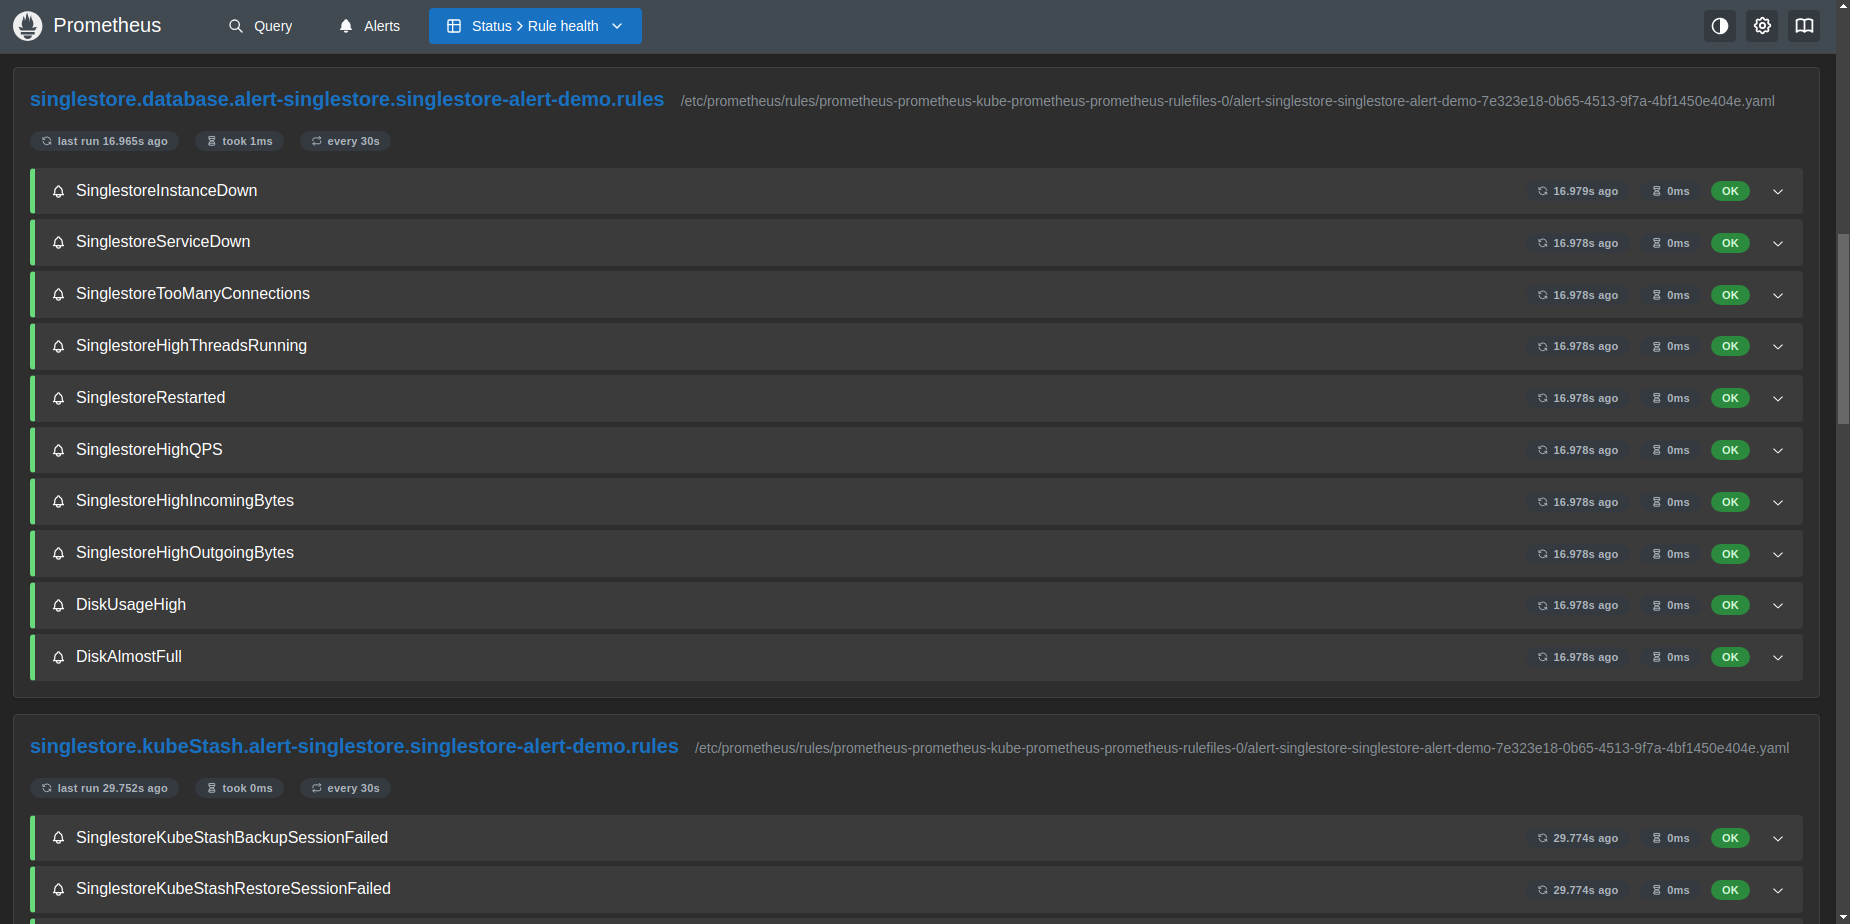Click the OK badge for SinglestoreKubeStashBackupSessionFailed

pyautogui.click(x=1730, y=838)
